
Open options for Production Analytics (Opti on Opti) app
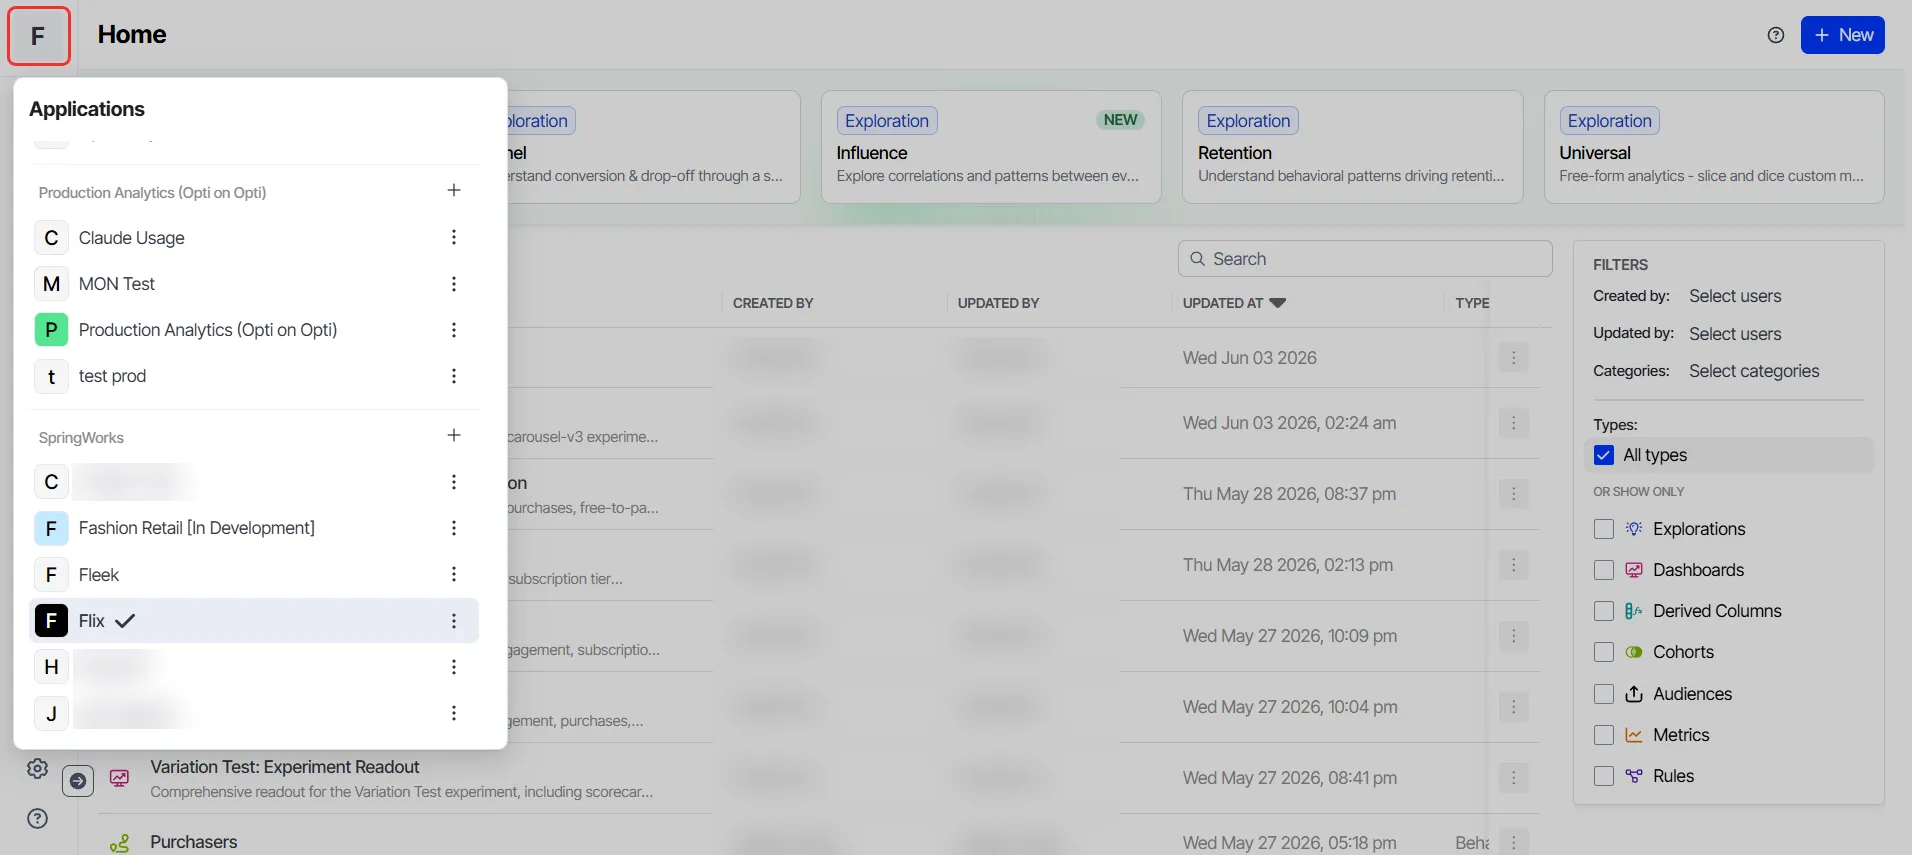454,330
